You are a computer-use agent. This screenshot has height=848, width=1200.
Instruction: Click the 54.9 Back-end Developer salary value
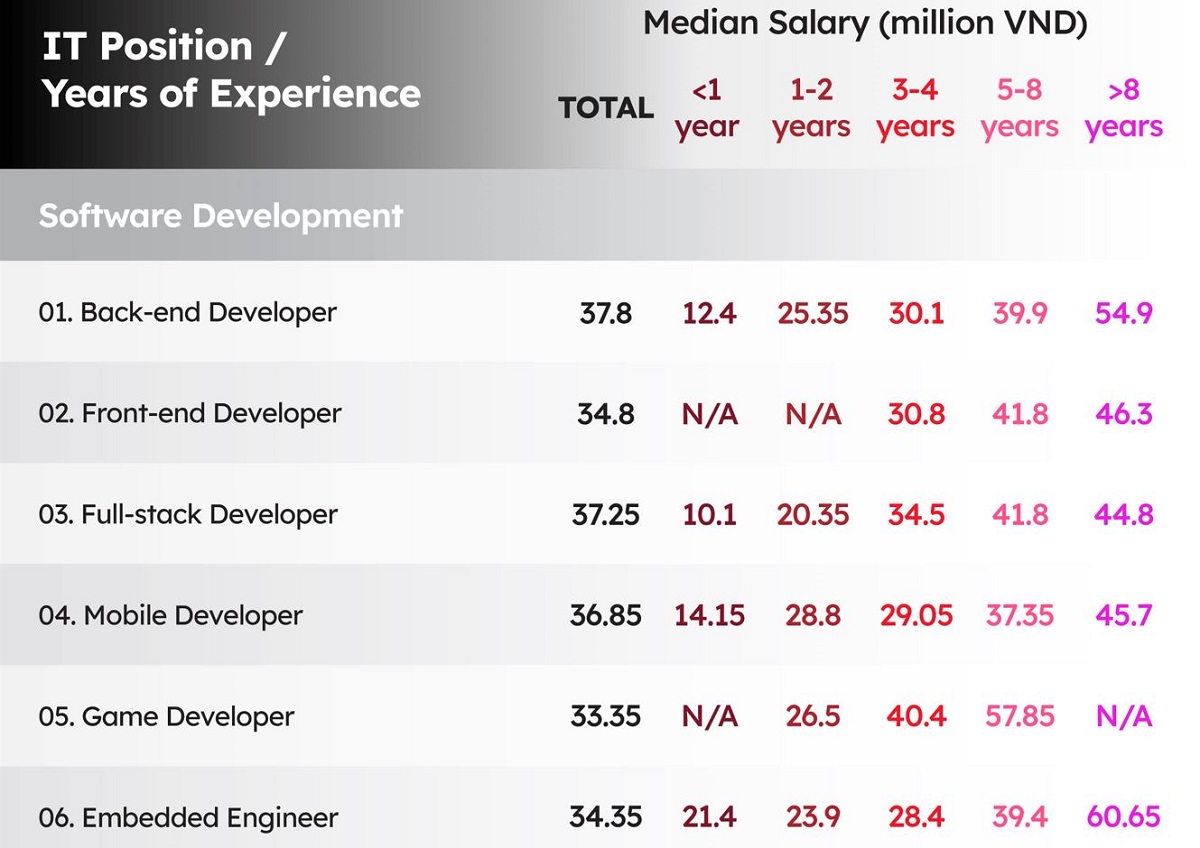(x=1124, y=313)
